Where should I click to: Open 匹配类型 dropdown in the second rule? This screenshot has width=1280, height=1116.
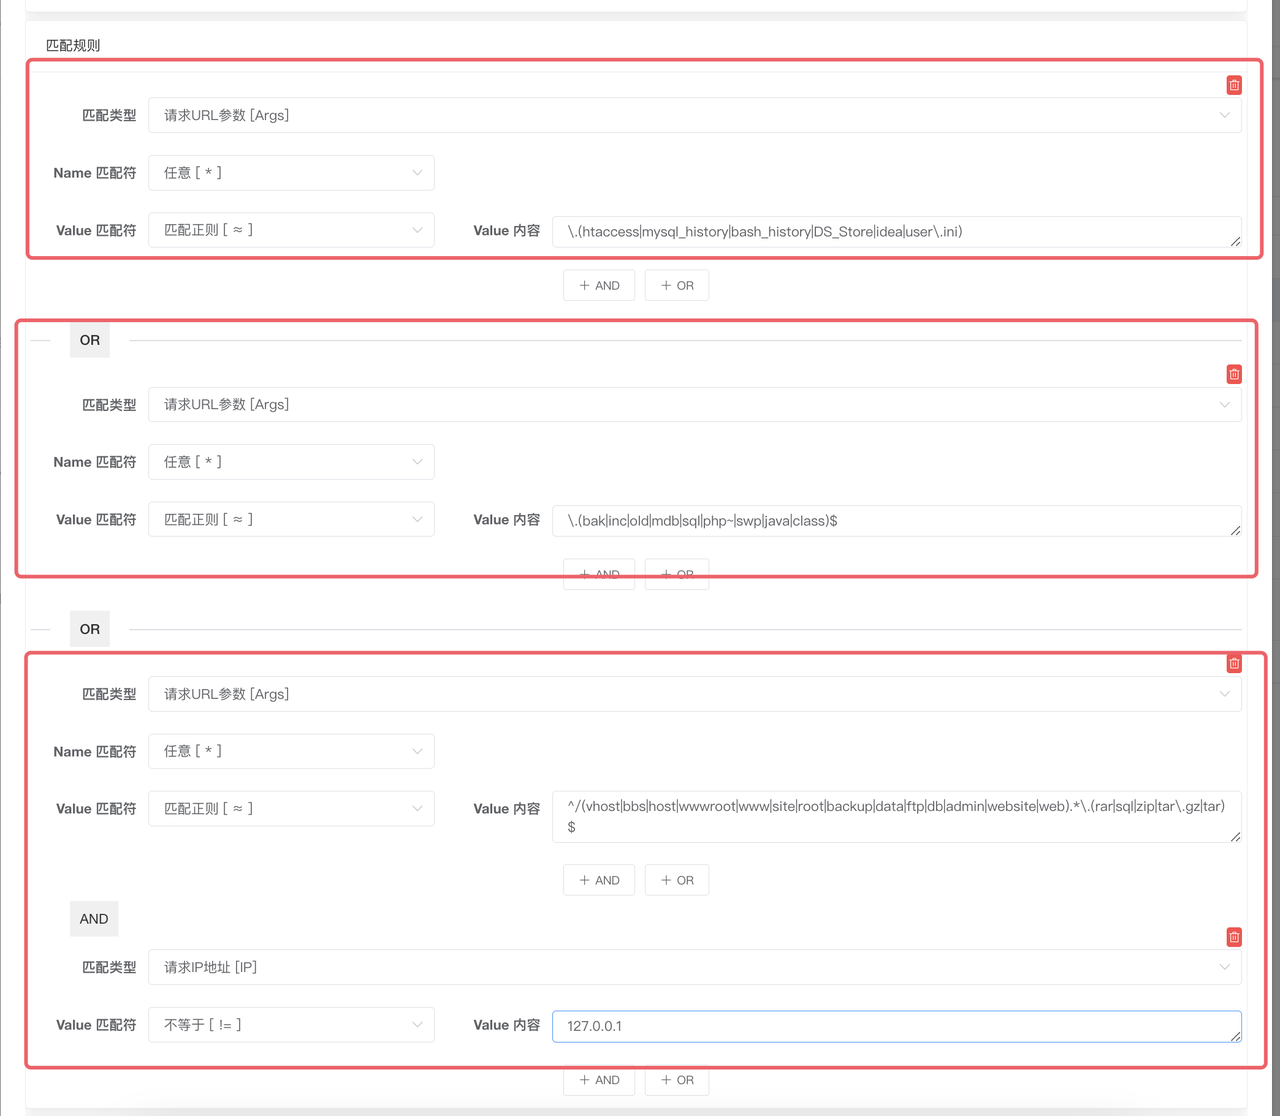coord(694,404)
